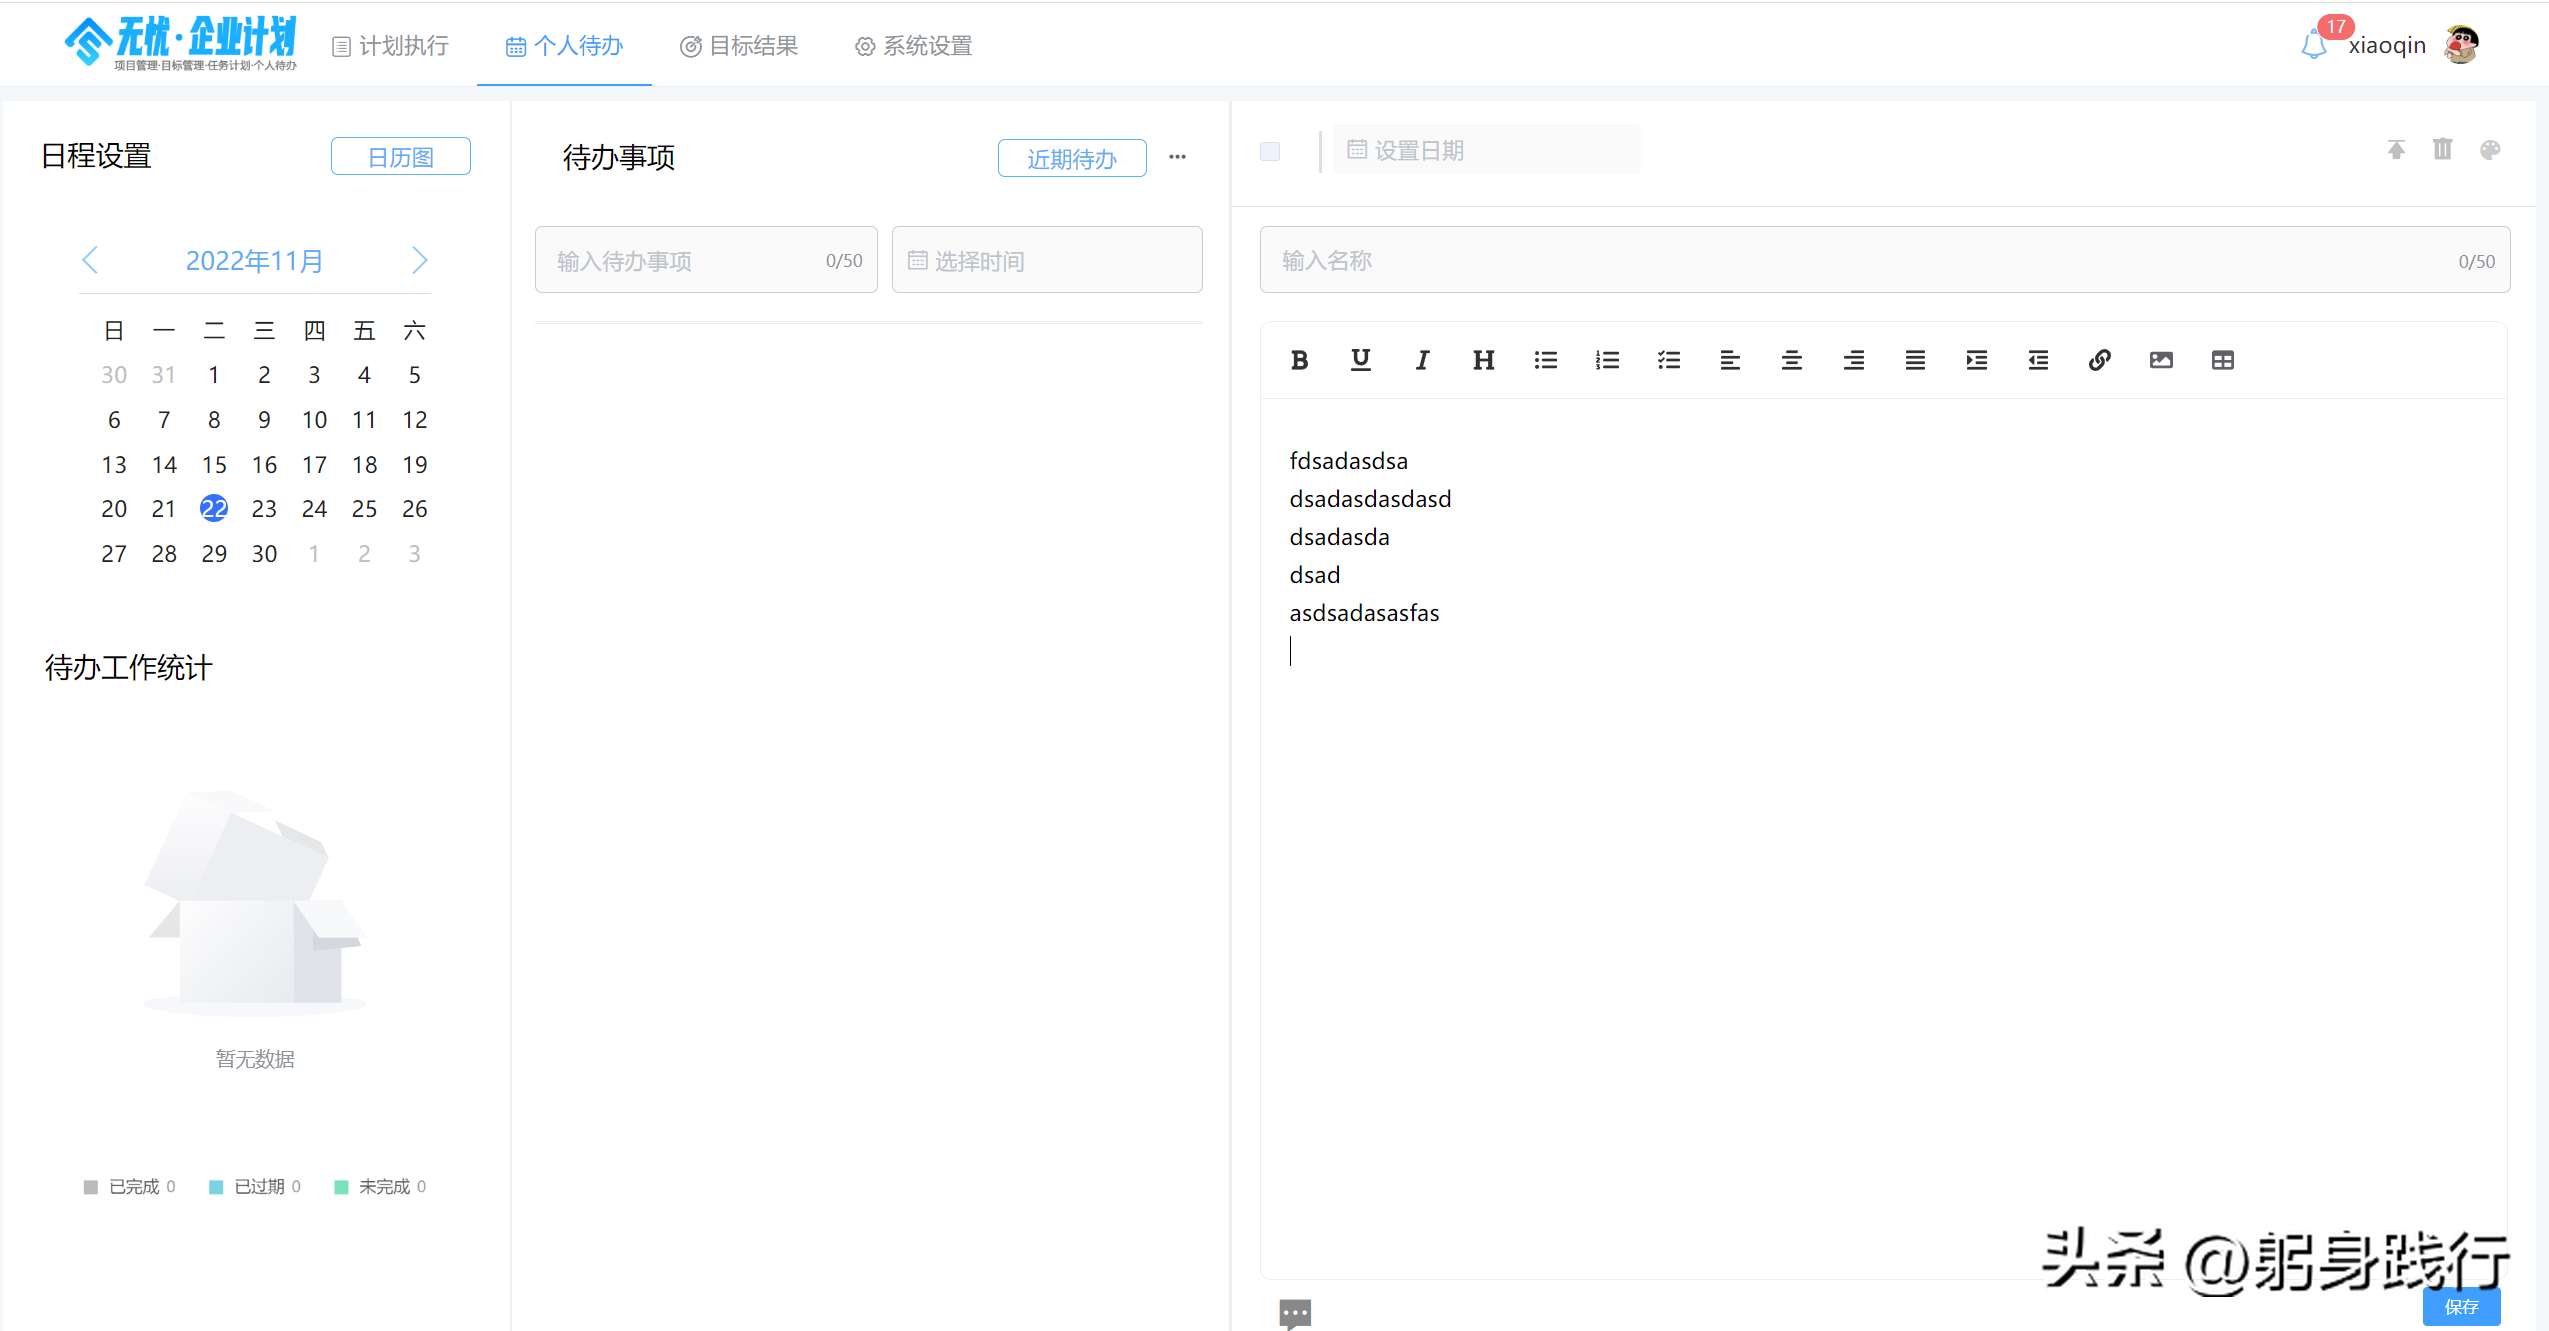Screen dimensions: 2549x1331
Task: Click the italic formatting icon
Action: click(x=1422, y=360)
